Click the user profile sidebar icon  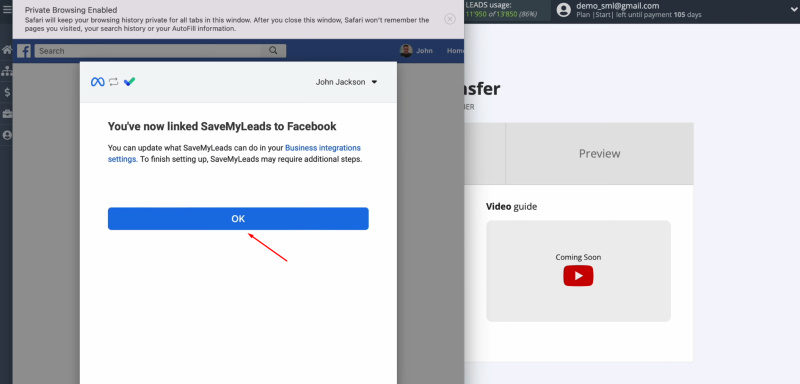(7, 135)
